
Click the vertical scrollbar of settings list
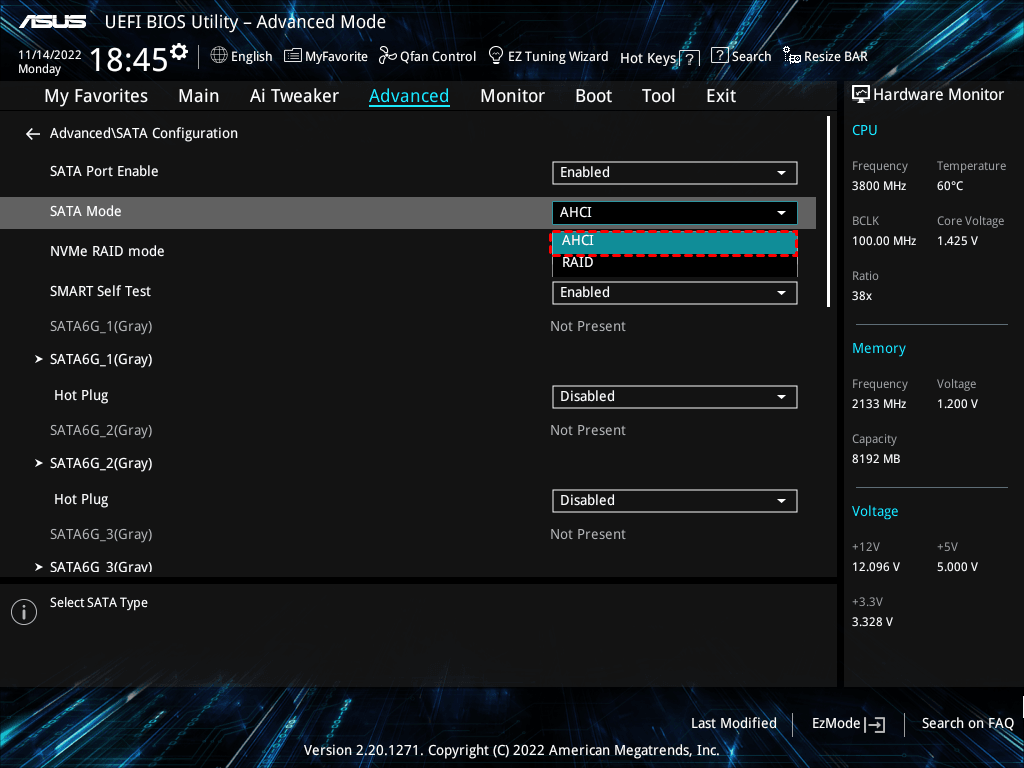click(x=829, y=212)
